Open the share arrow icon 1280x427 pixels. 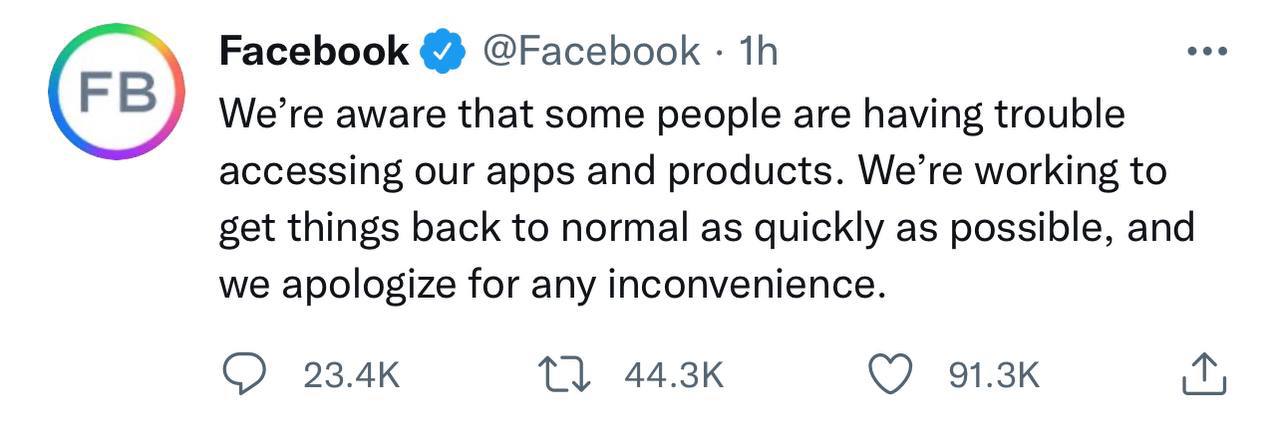click(1203, 375)
